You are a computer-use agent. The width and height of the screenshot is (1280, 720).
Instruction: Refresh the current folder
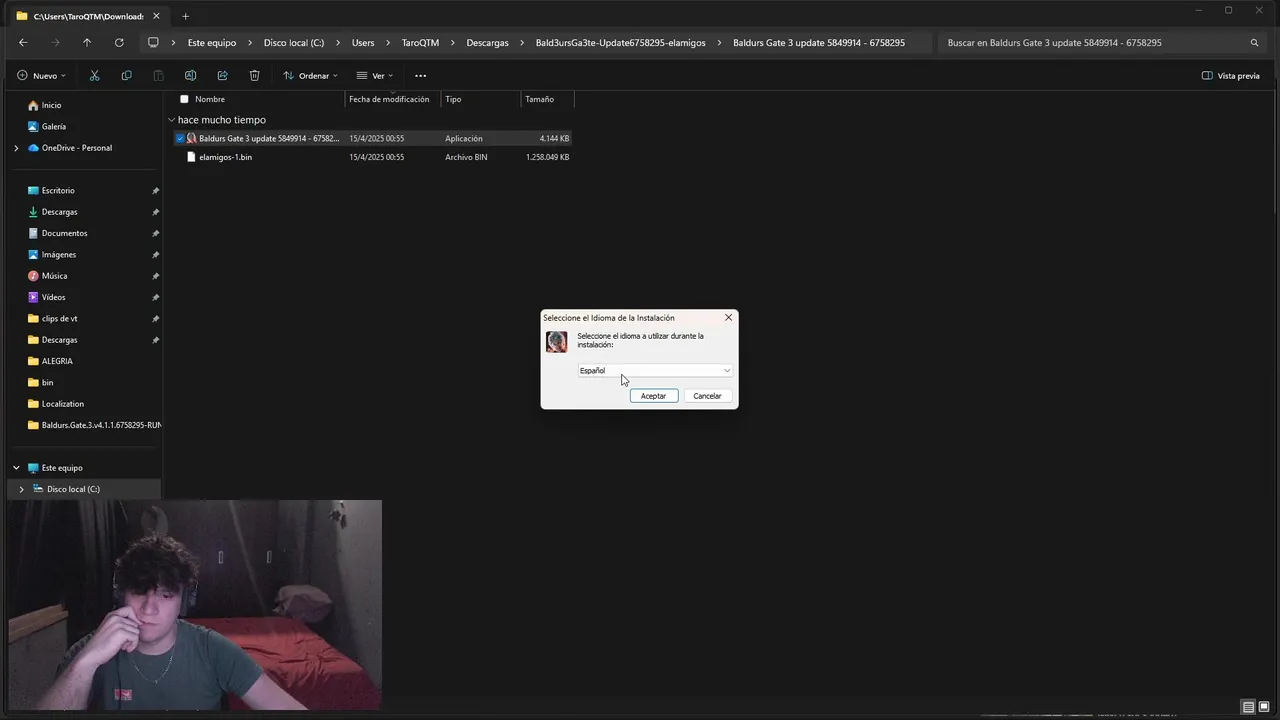(x=119, y=43)
